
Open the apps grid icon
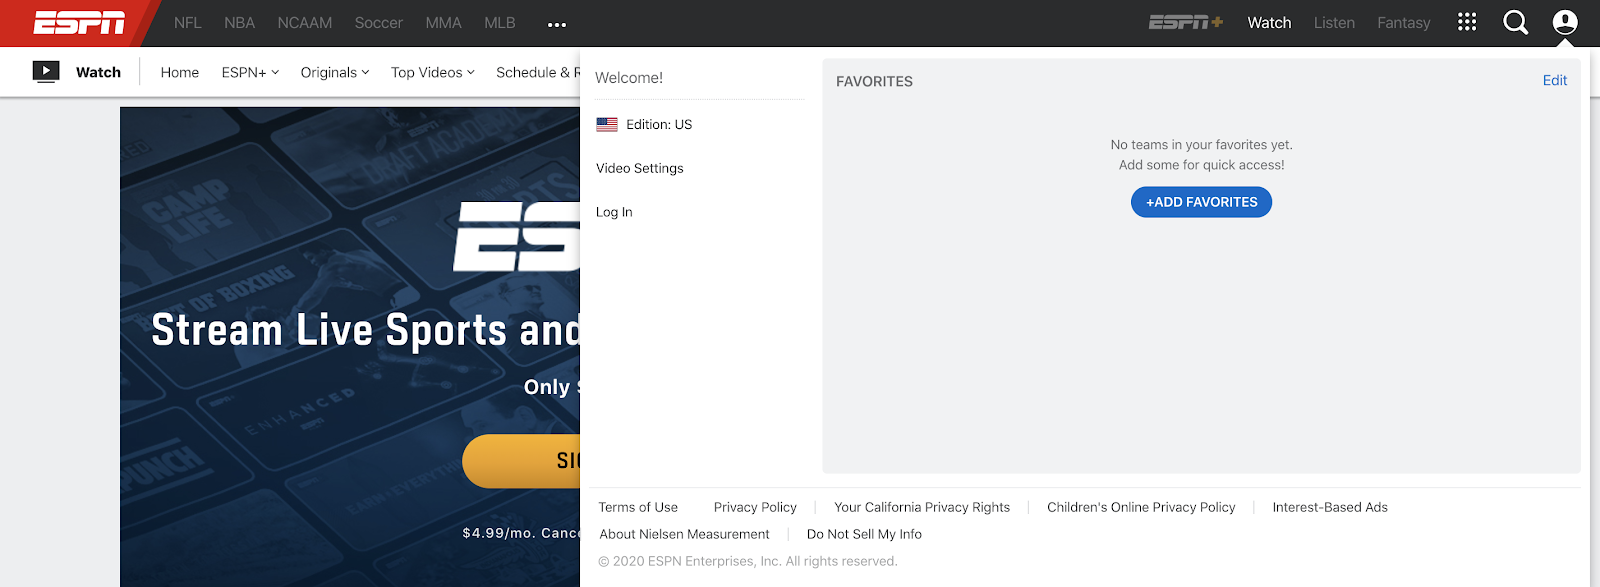(x=1467, y=22)
